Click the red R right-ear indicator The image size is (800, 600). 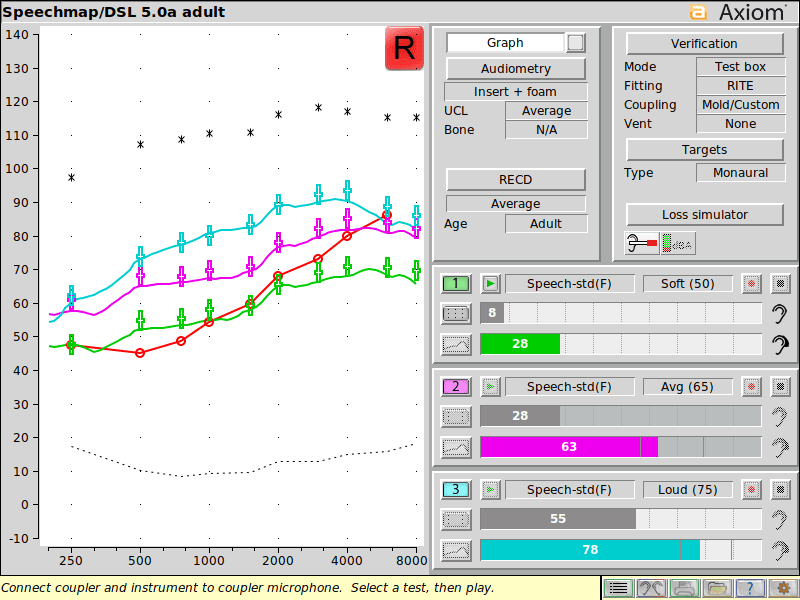pos(404,48)
